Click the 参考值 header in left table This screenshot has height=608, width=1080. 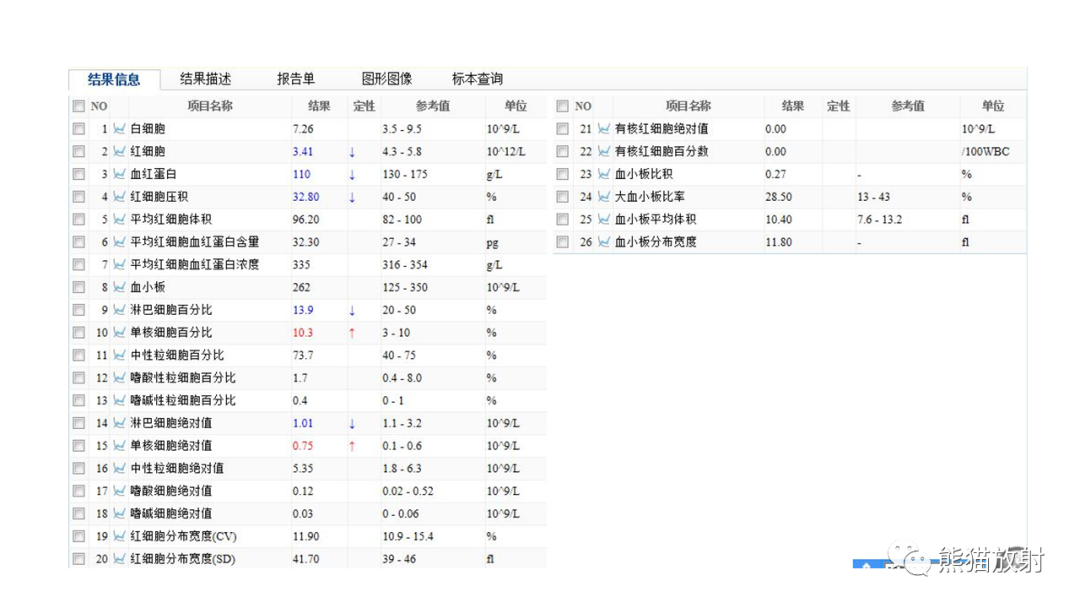coord(433,106)
